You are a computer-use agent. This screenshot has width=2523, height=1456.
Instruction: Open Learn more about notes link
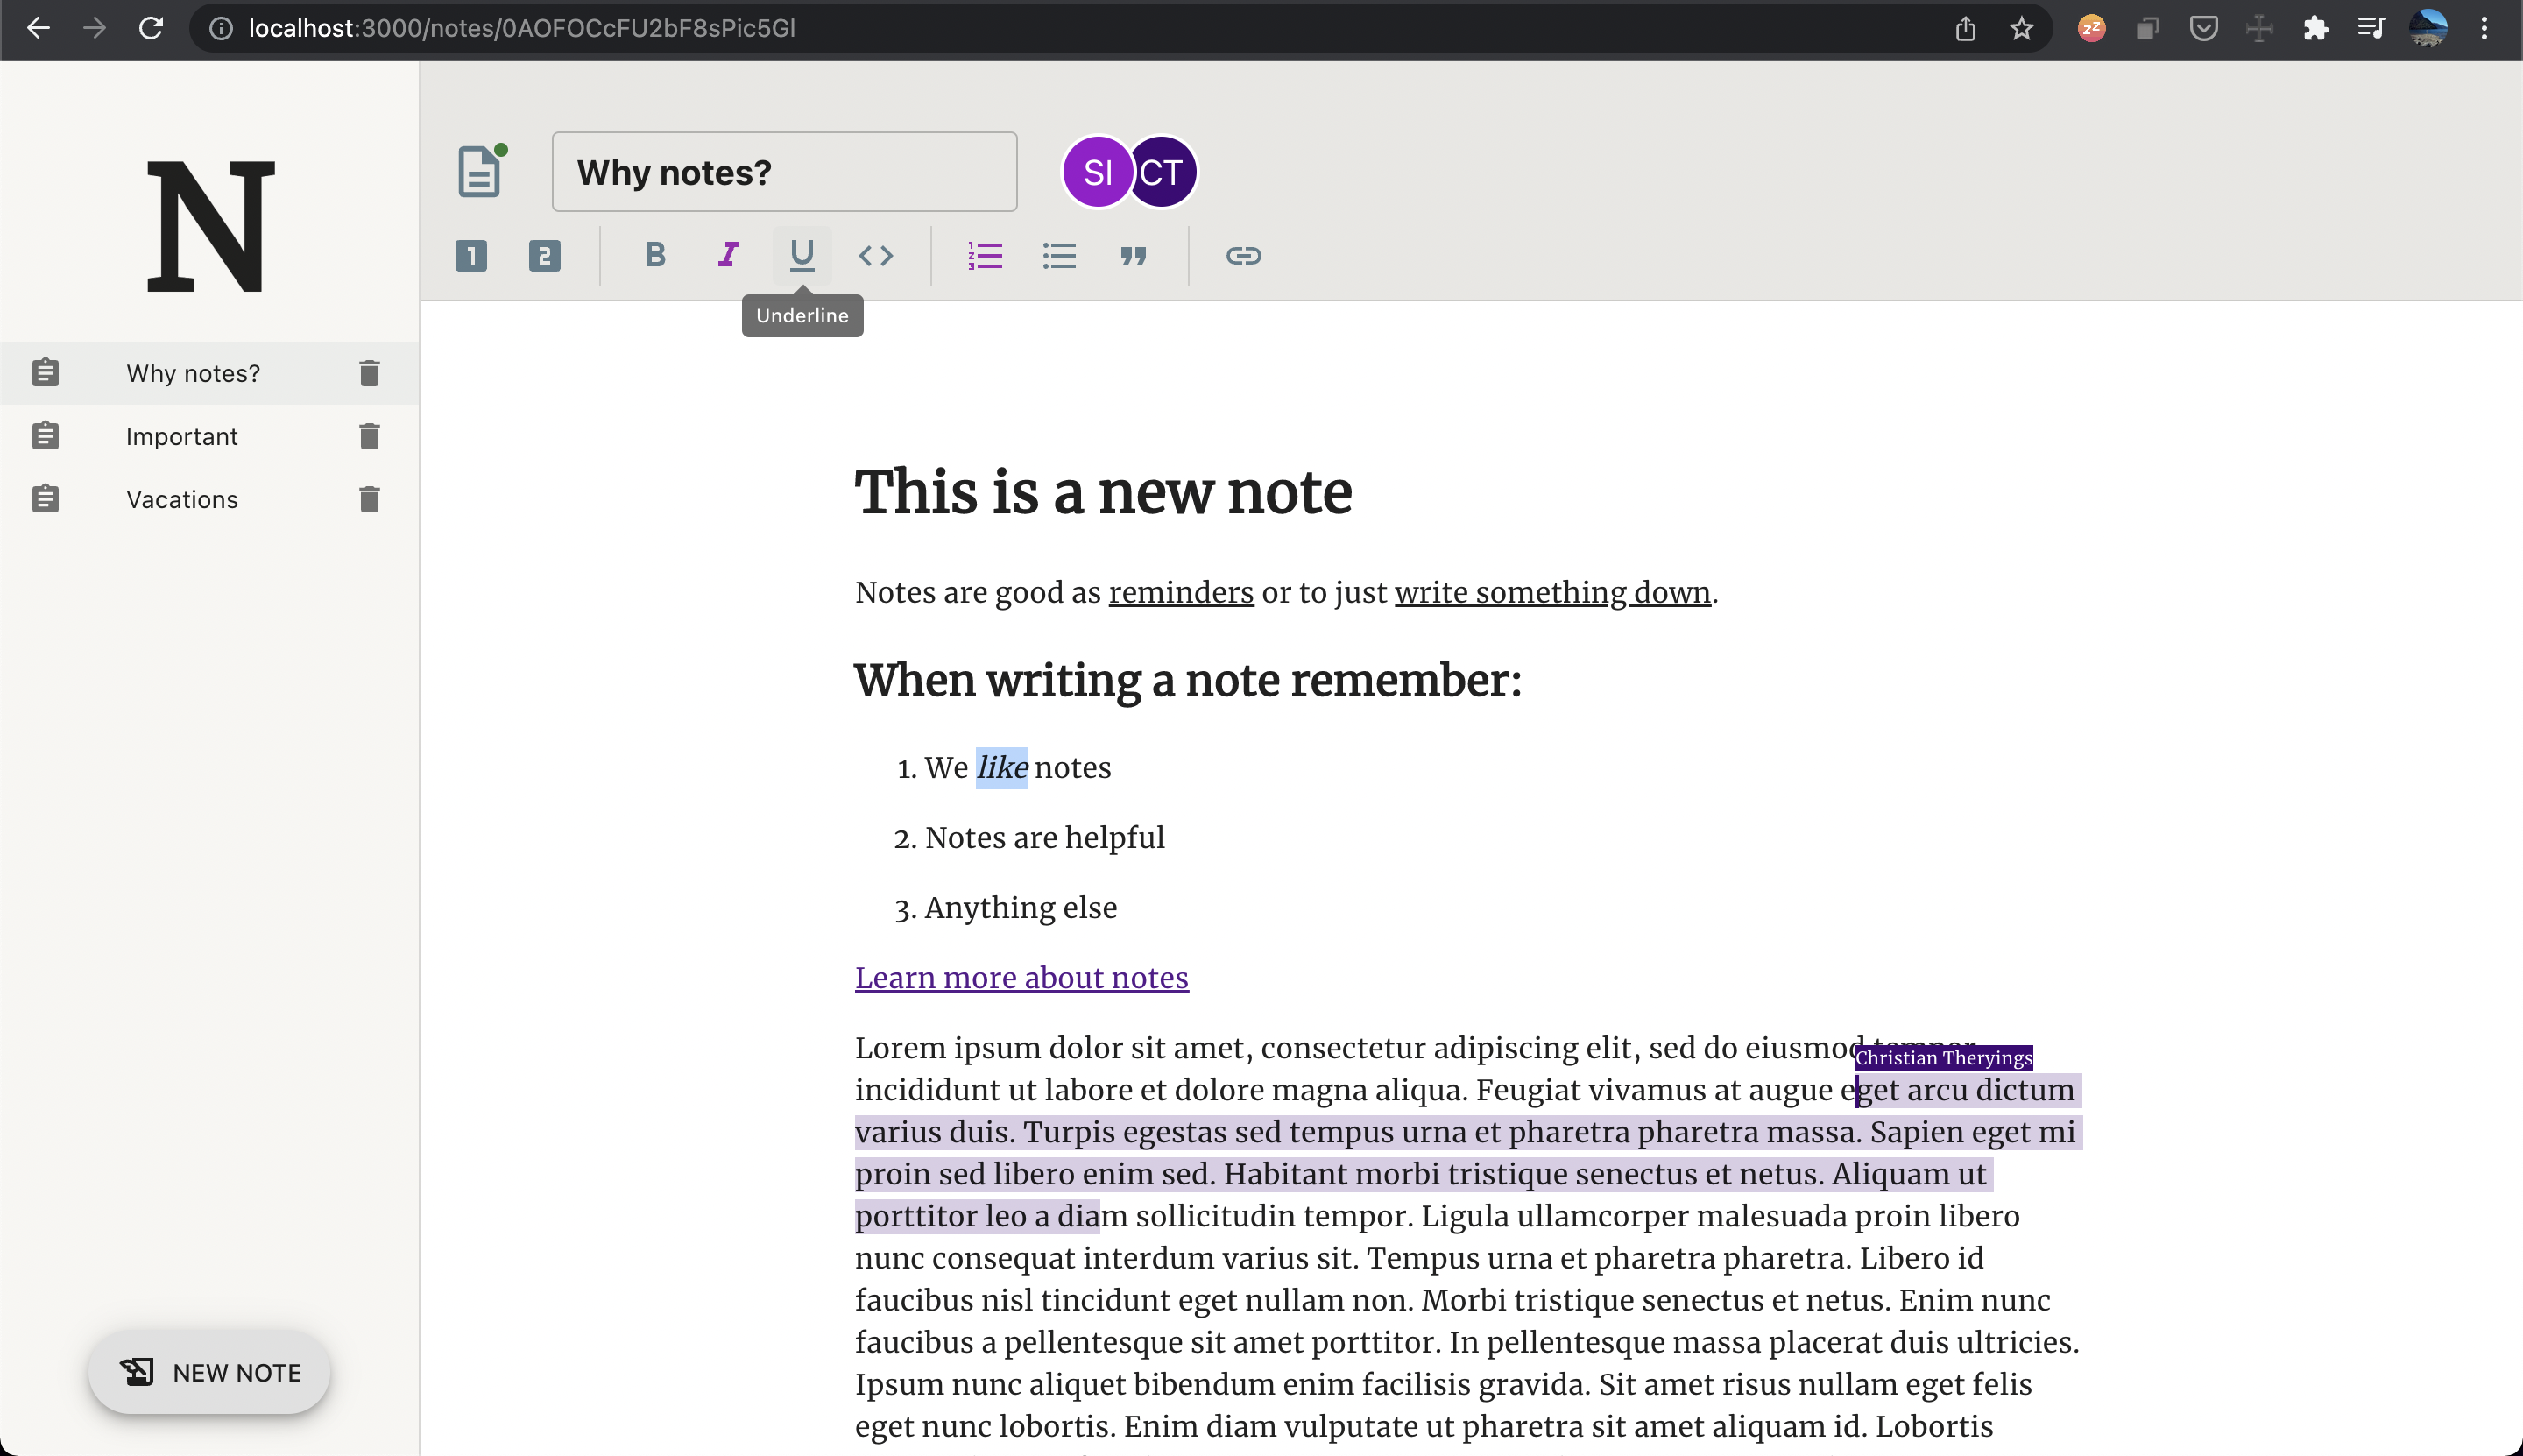coord(1021,977)
